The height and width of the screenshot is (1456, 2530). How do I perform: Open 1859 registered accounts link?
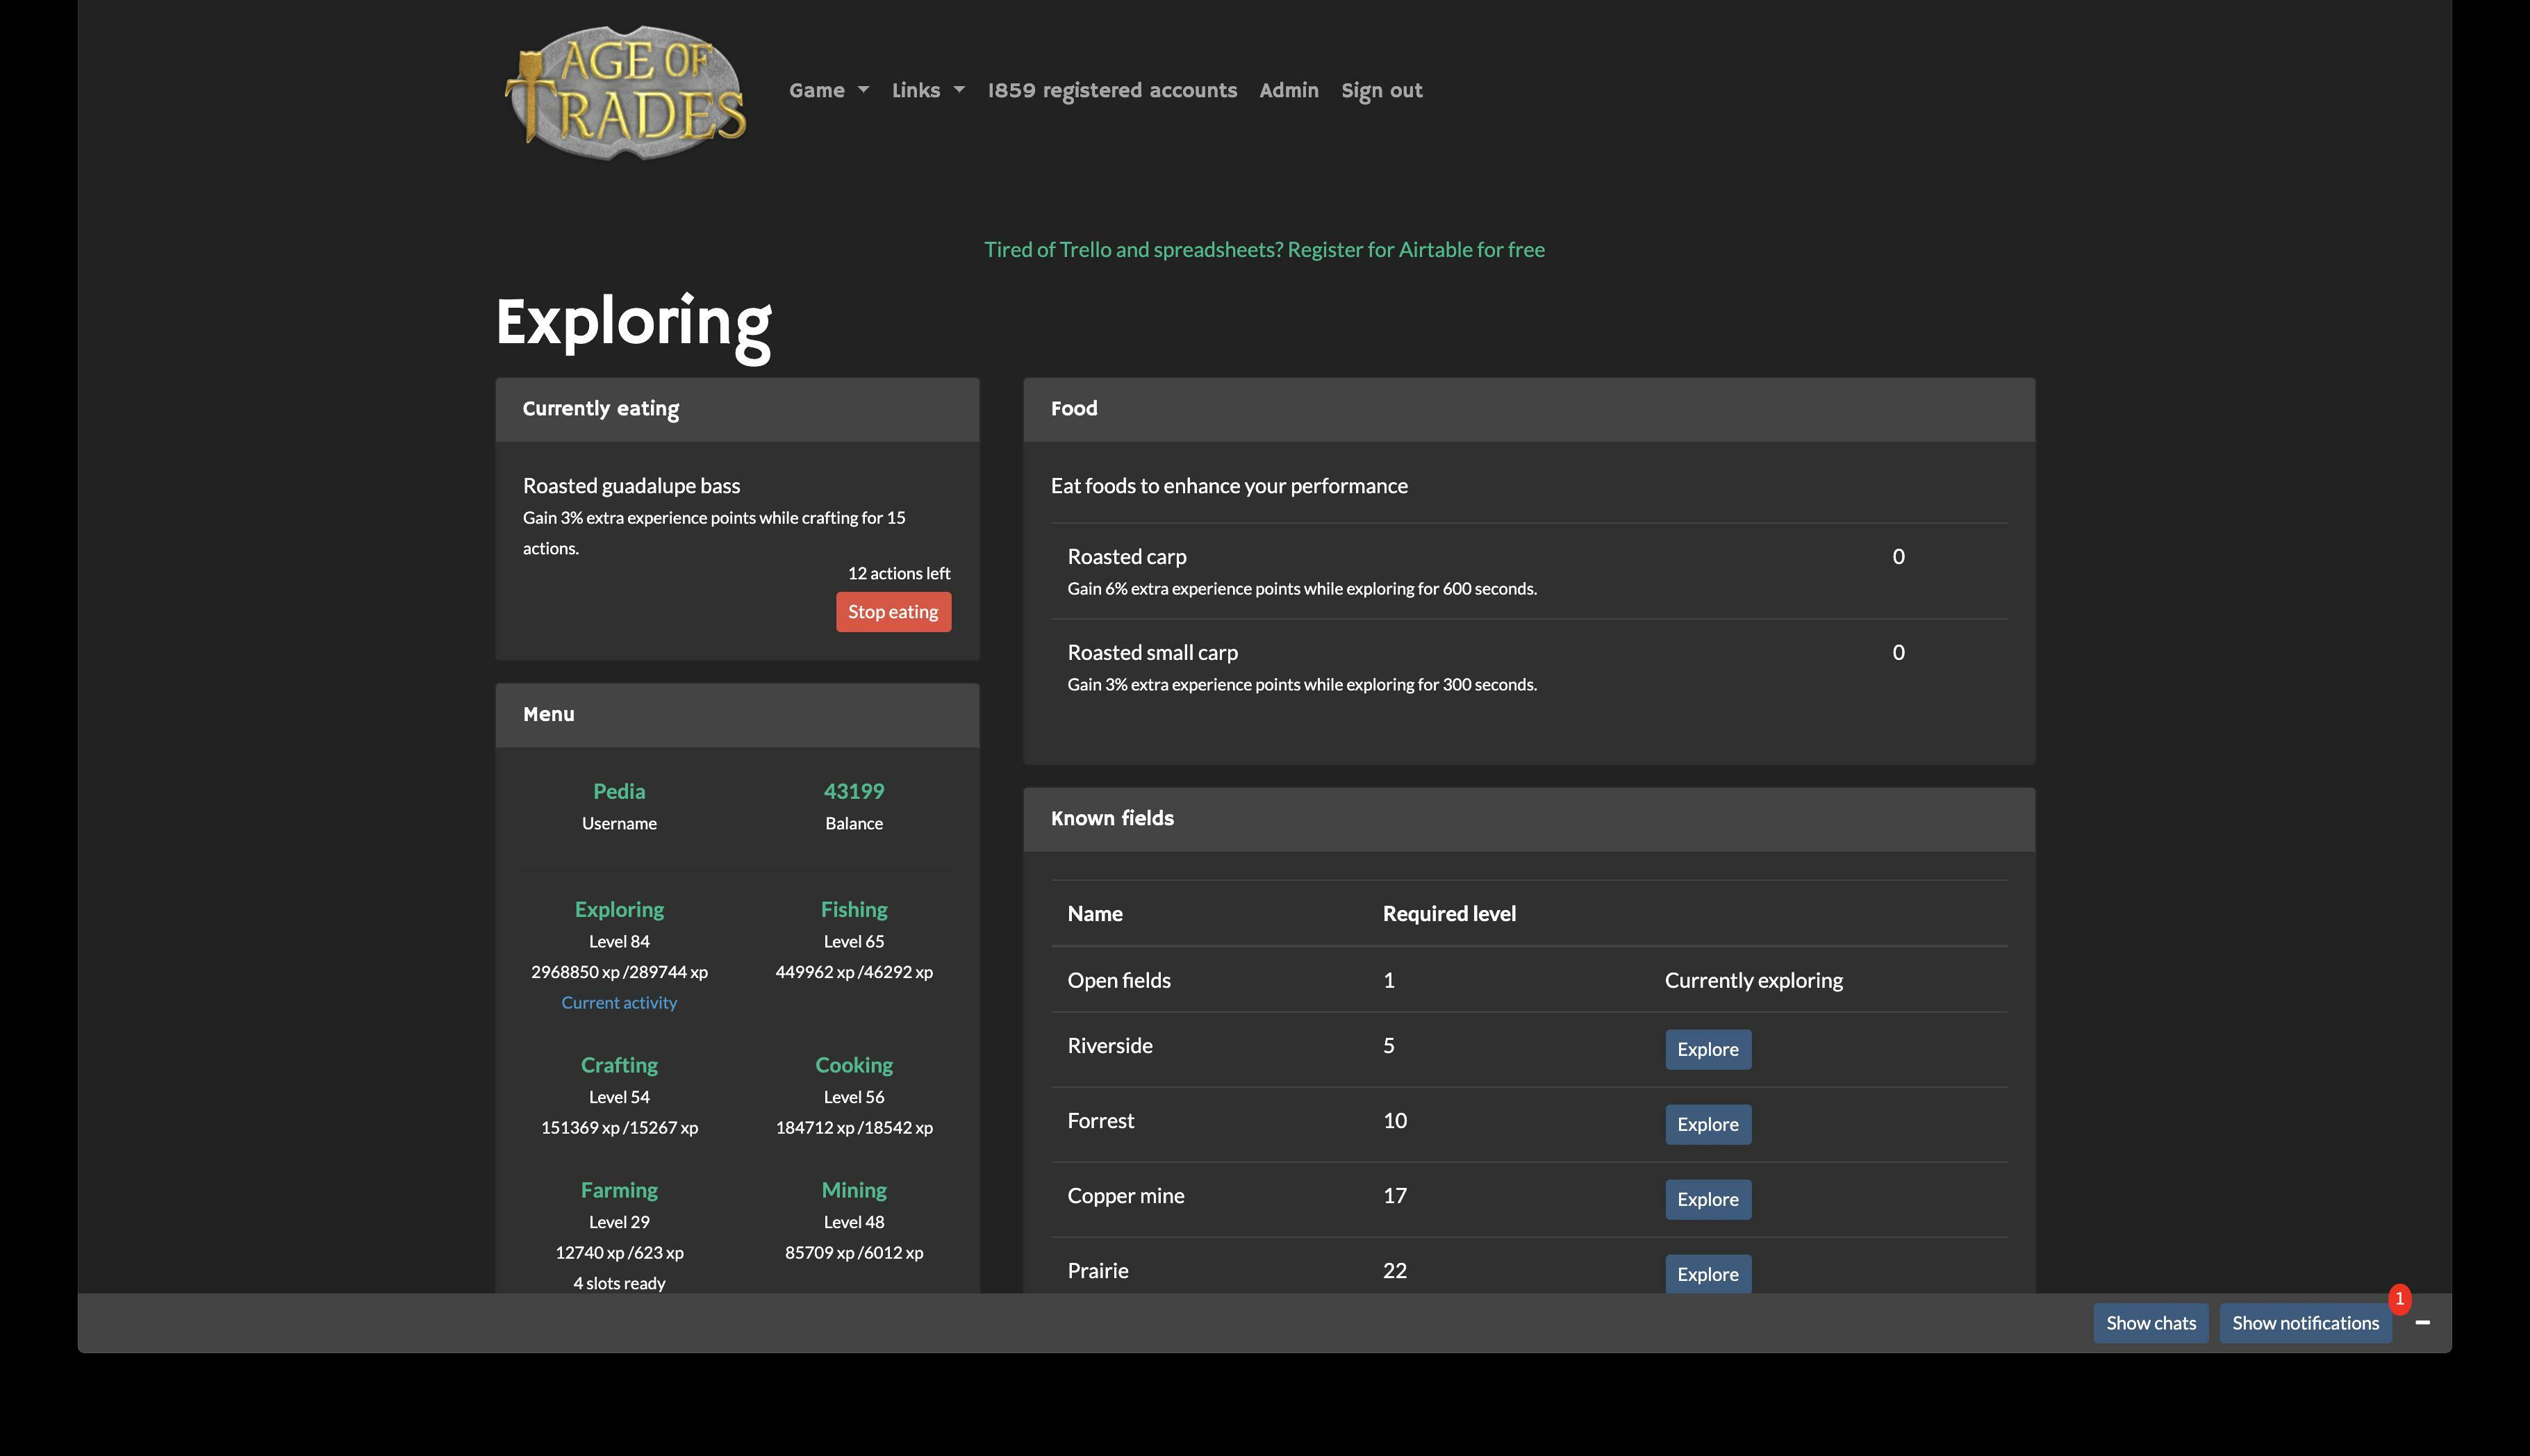point(1111,90)
